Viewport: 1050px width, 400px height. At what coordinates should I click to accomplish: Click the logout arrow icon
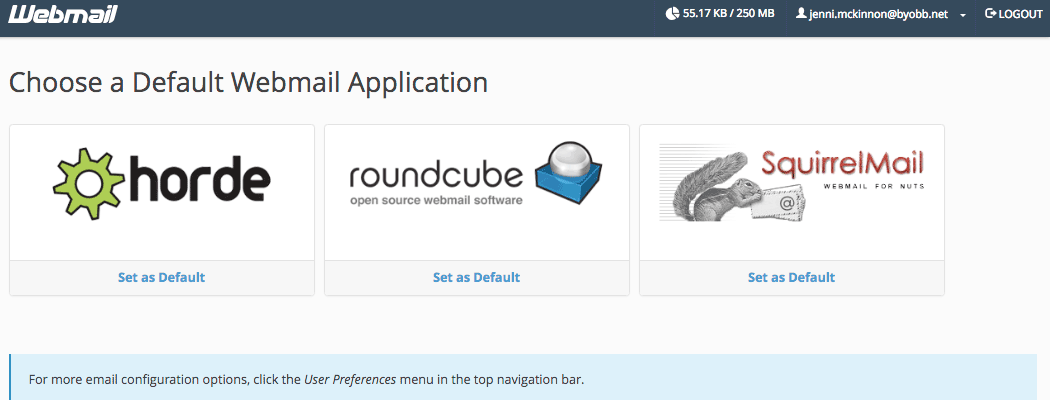point(990,13)
